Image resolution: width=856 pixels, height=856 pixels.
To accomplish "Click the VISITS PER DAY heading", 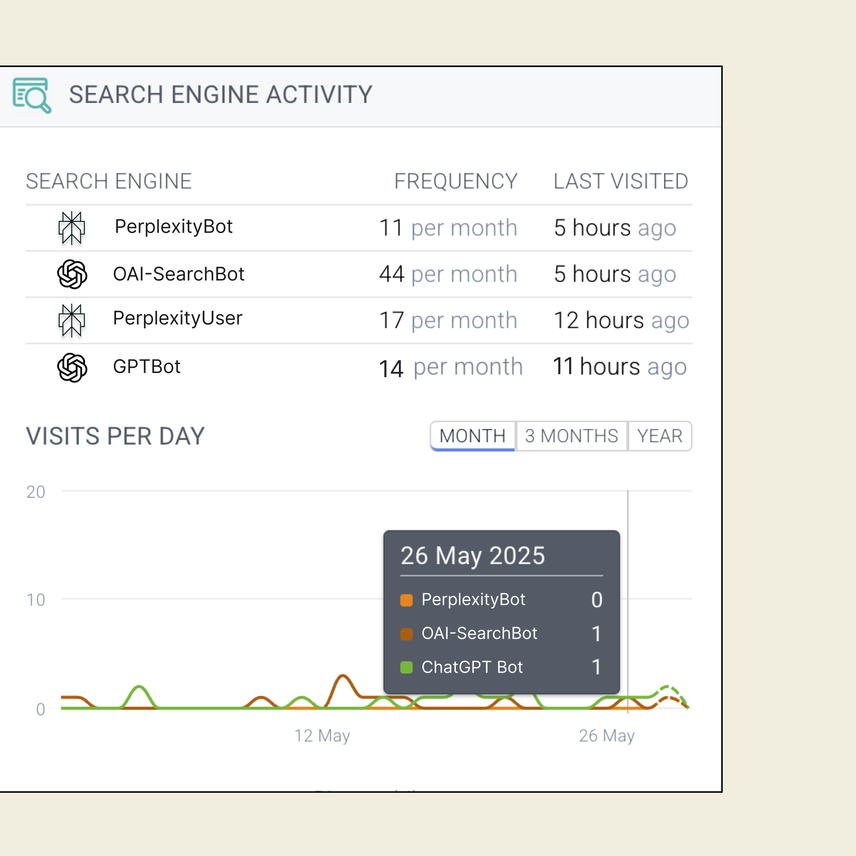I will click(x=114, y=436).
